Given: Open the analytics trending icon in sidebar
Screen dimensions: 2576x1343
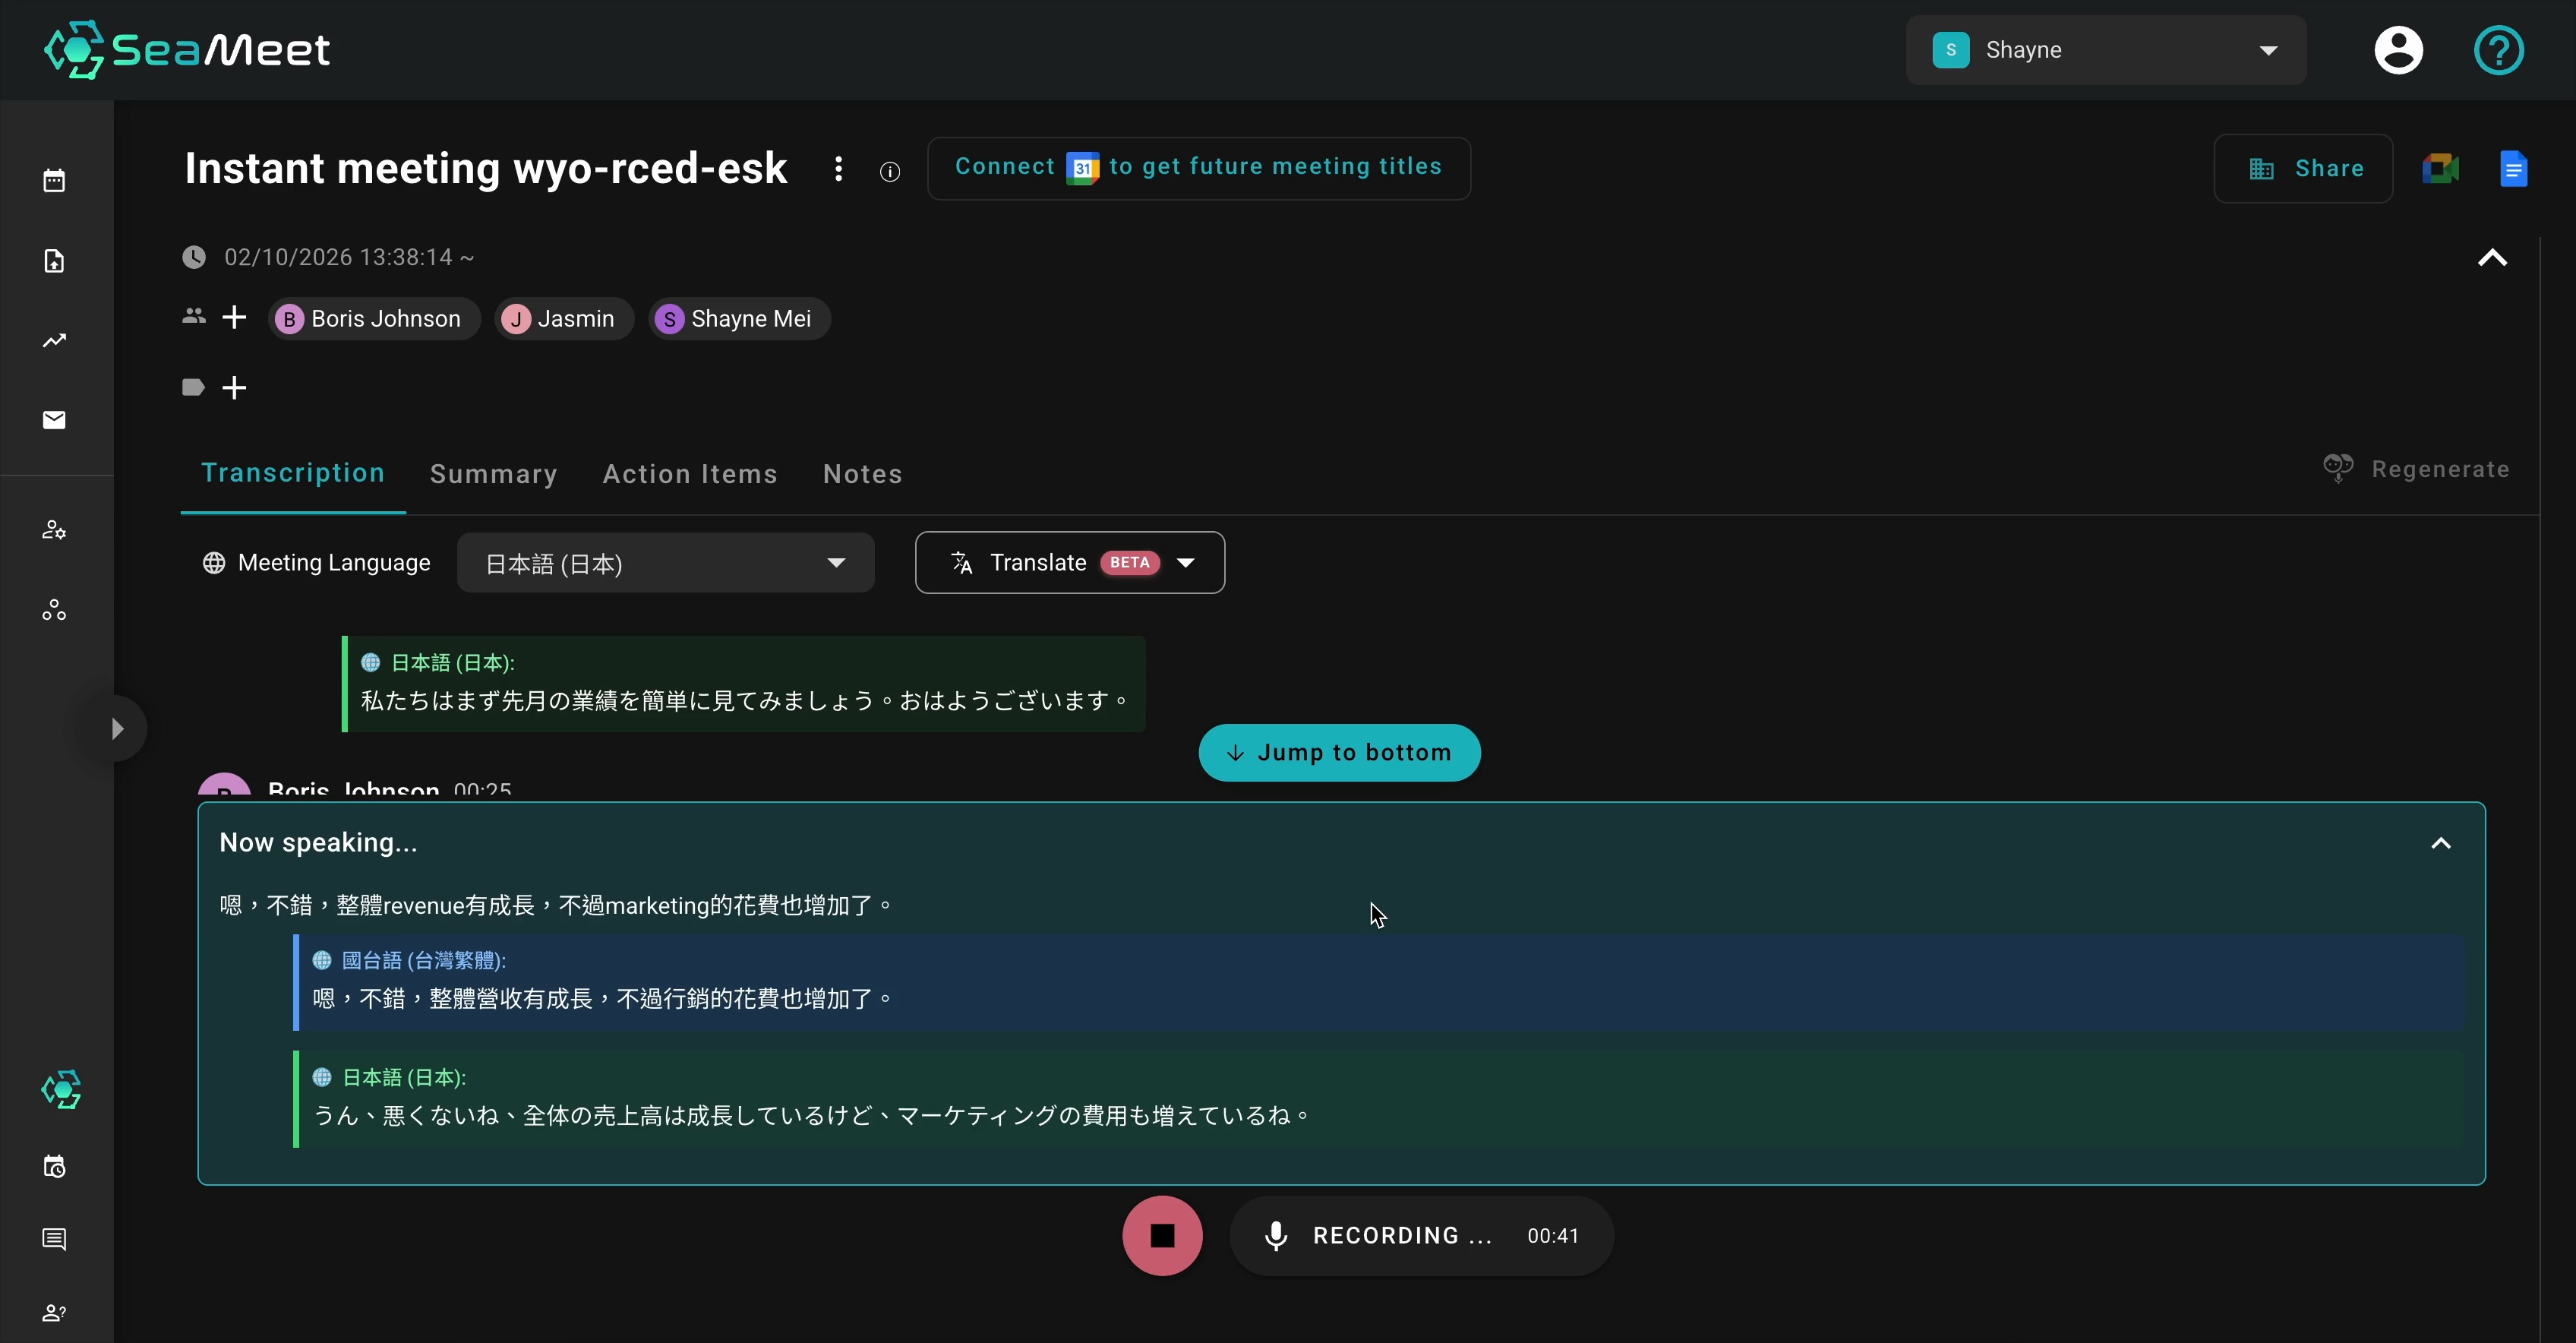Looking at the screenshot, I should coord(55,341).
